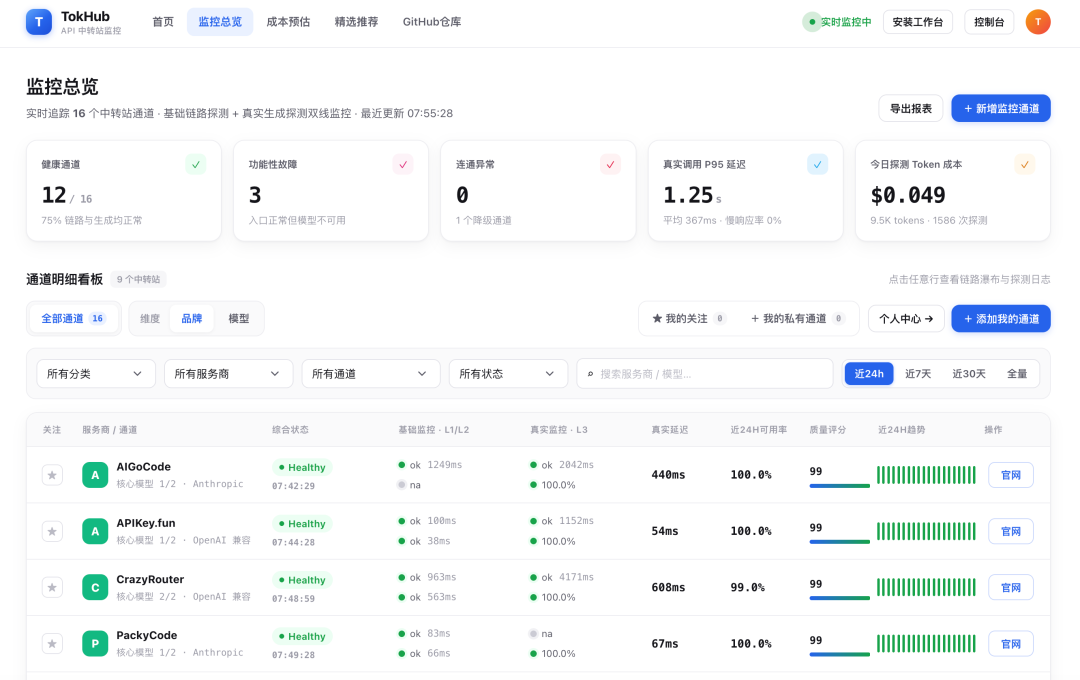Screen dimensions: 1080x680
Task: Click the AIGoCode 24H trend chart
Action: click(x=926, y=475)
